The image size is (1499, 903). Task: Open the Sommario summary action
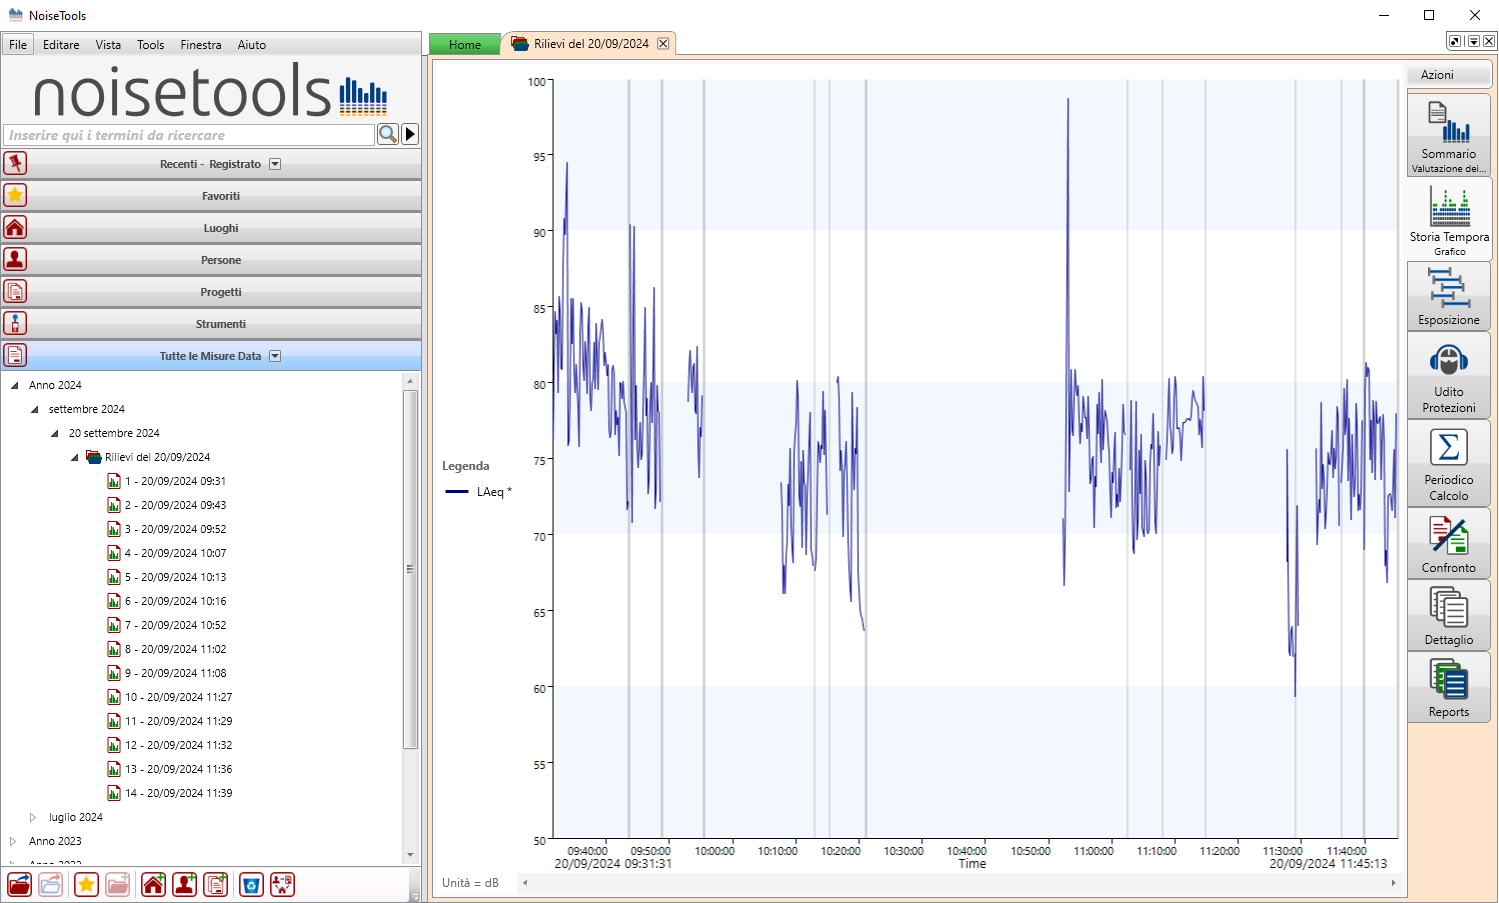coord(1448,134)
